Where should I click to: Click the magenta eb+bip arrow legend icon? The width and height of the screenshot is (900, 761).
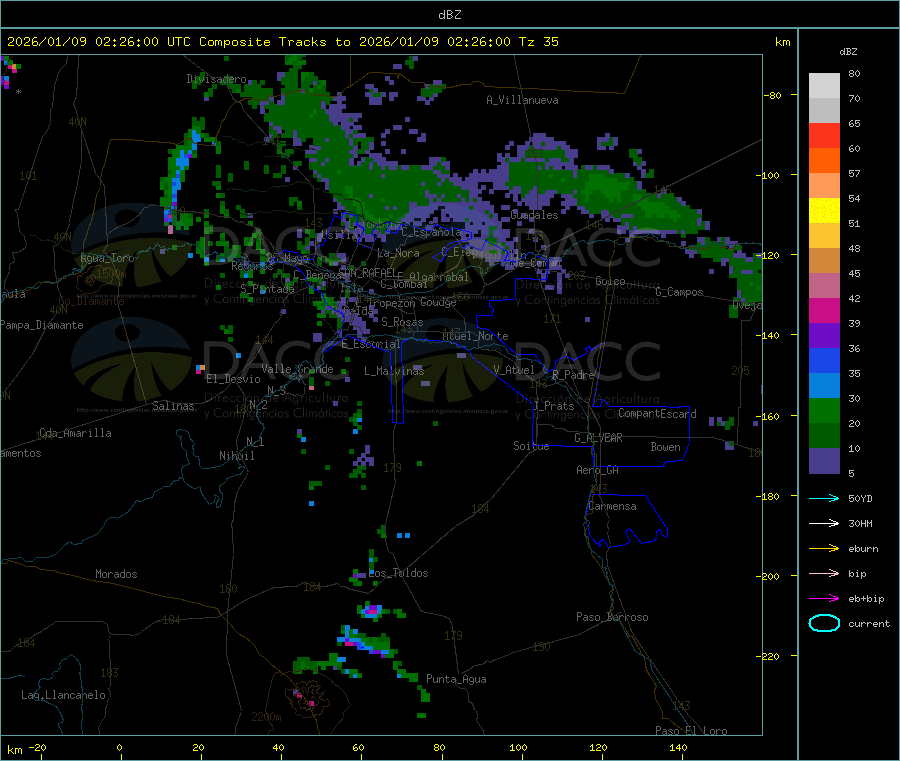(824, 599)
